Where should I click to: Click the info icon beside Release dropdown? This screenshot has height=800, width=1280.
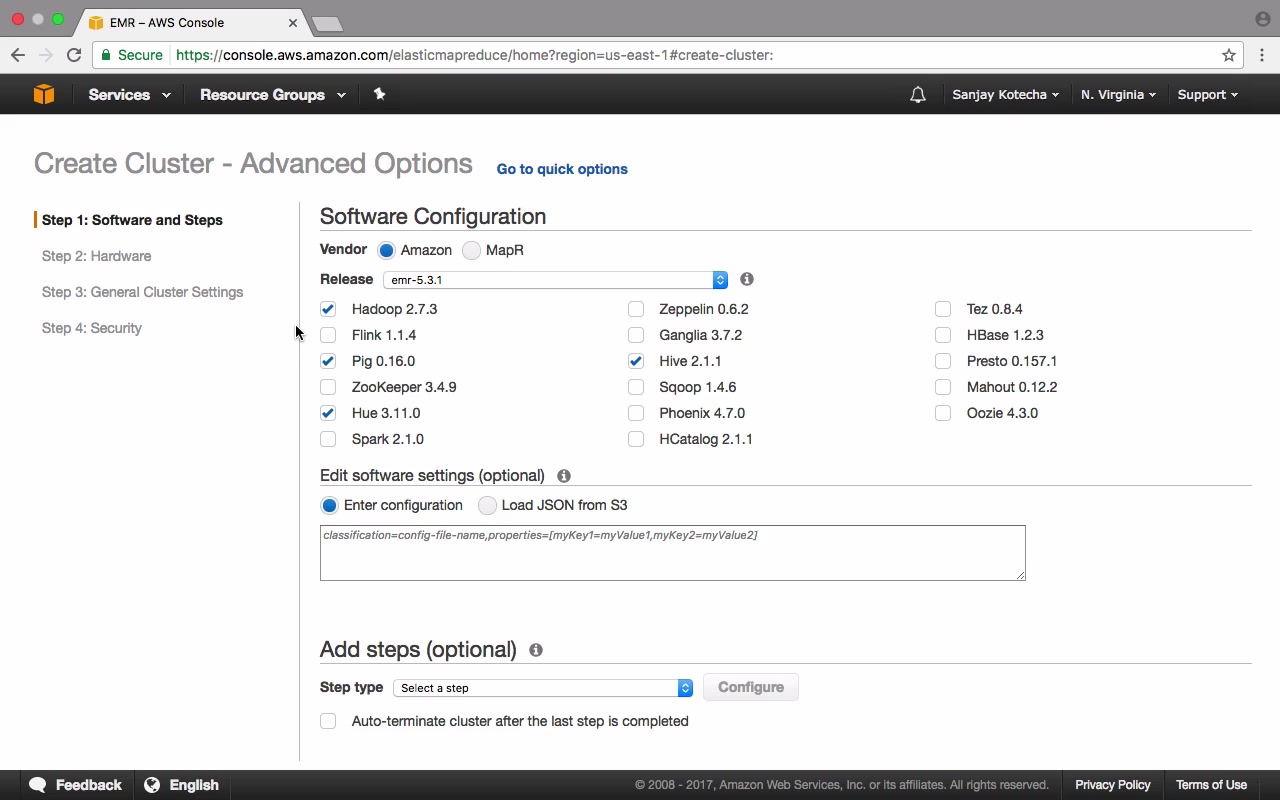(x=747, y=279)
